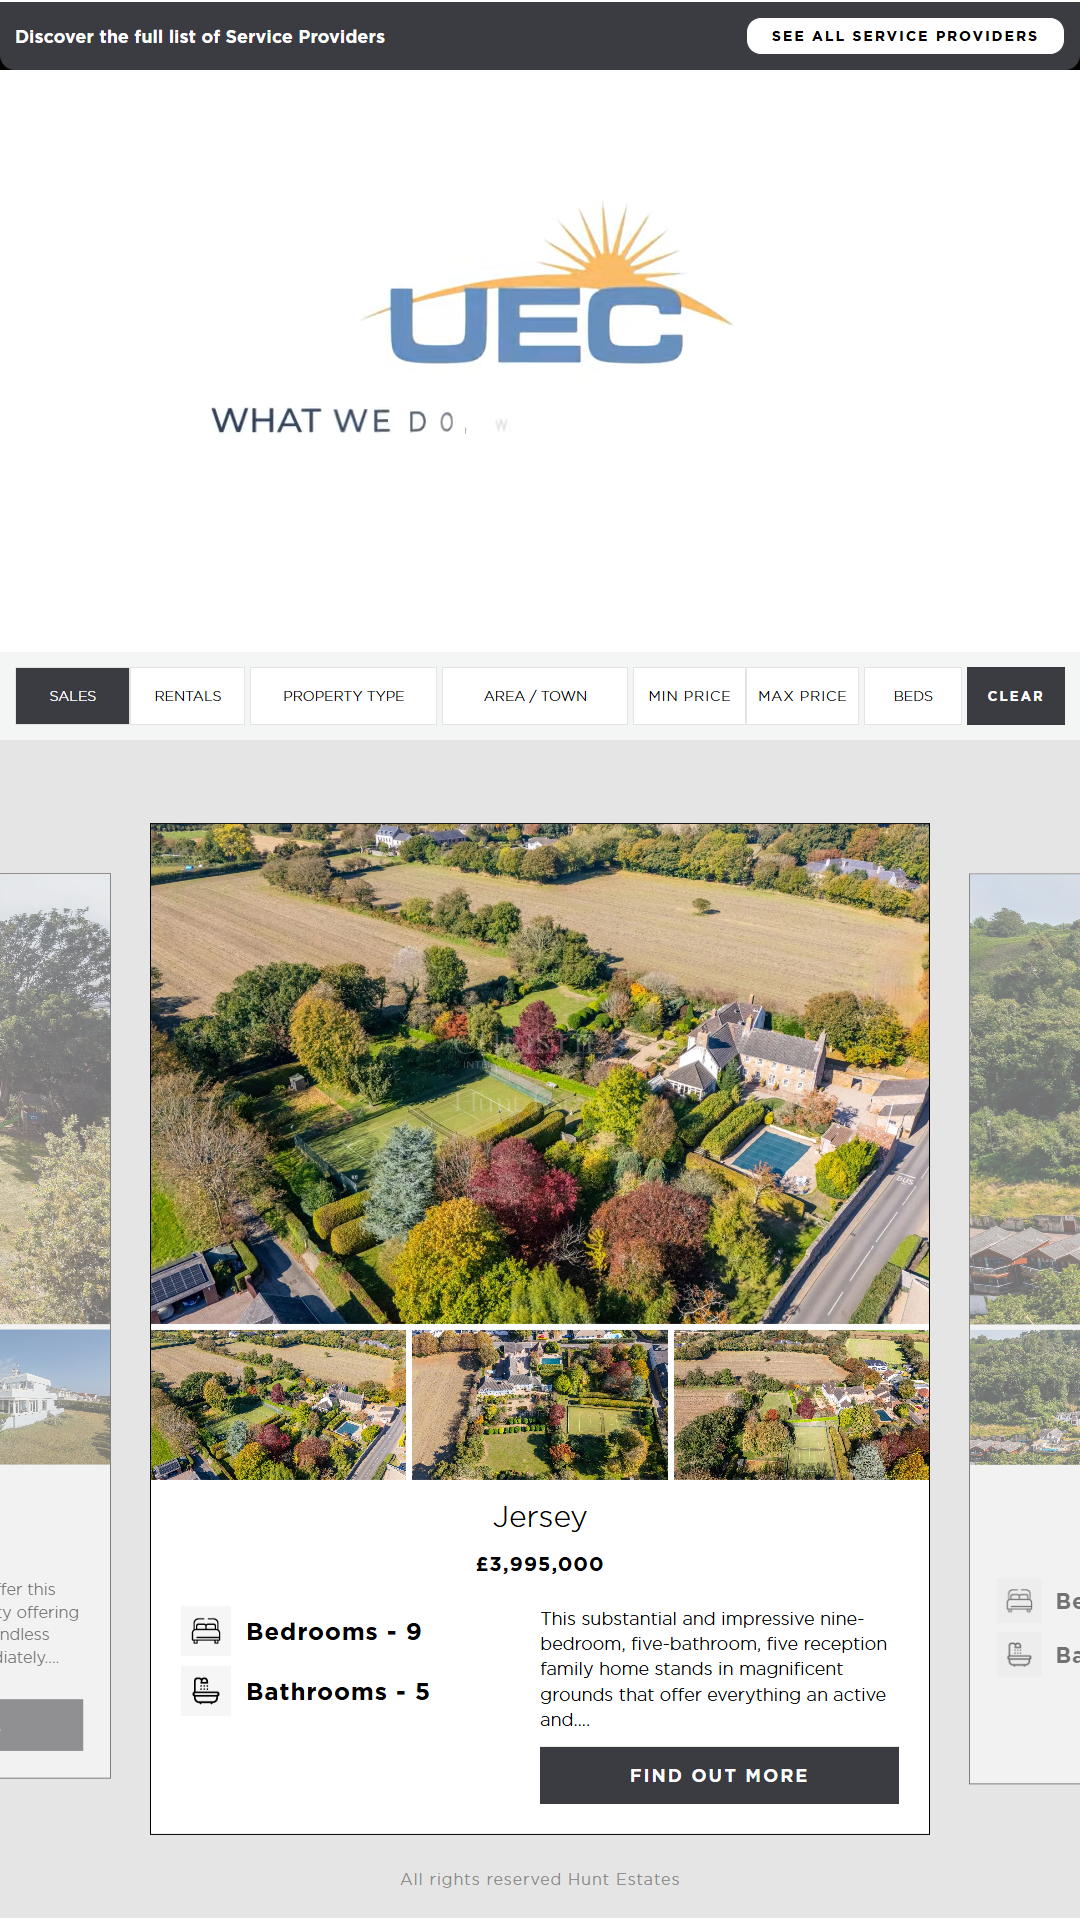Open the main aerial property photo
Image resolution: width=1080 pixels, height=1920 pixels.
pyautogui.click(x=540, y=1074)
